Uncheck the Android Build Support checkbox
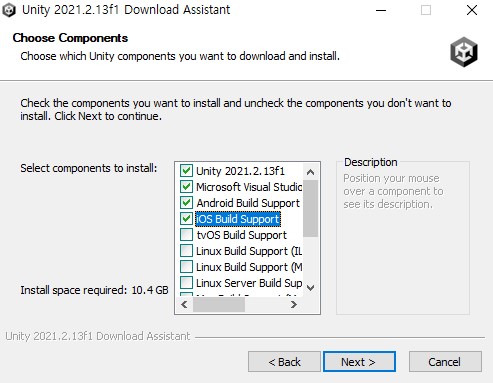The width and height of the screenshot is (493, 383). [186, 203]
